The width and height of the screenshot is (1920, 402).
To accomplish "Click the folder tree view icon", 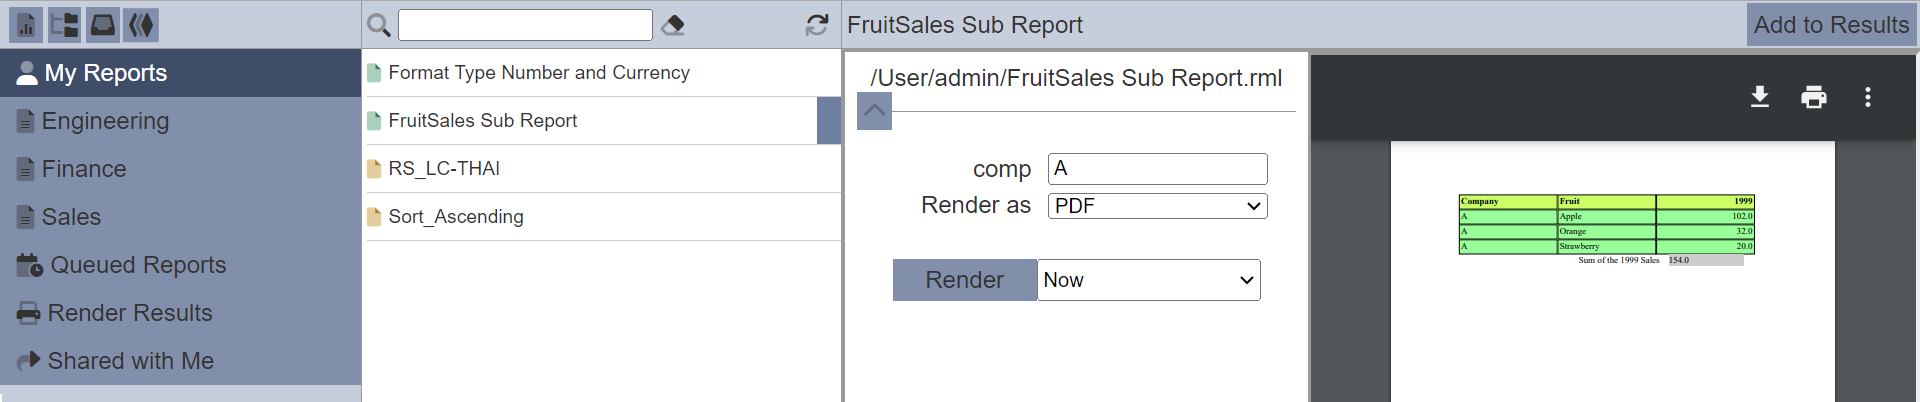I will [x=65, y=25].
